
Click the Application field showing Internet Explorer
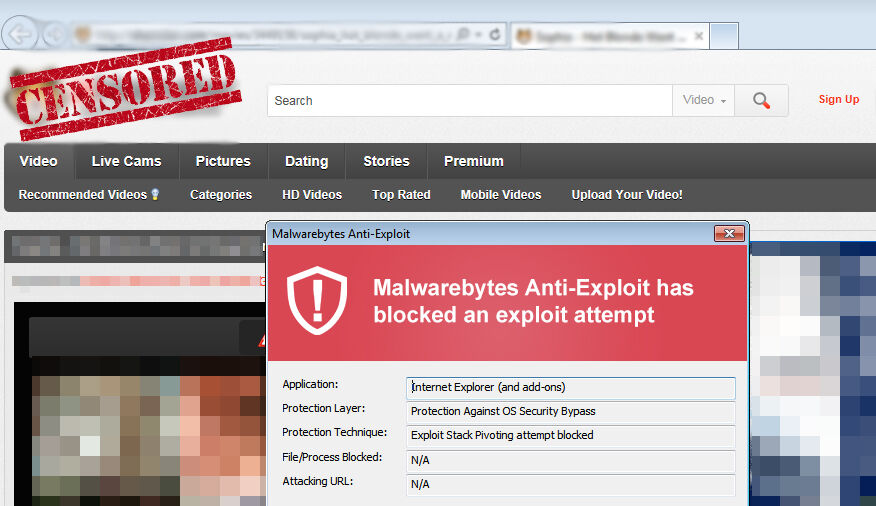(x=570, y=388)
